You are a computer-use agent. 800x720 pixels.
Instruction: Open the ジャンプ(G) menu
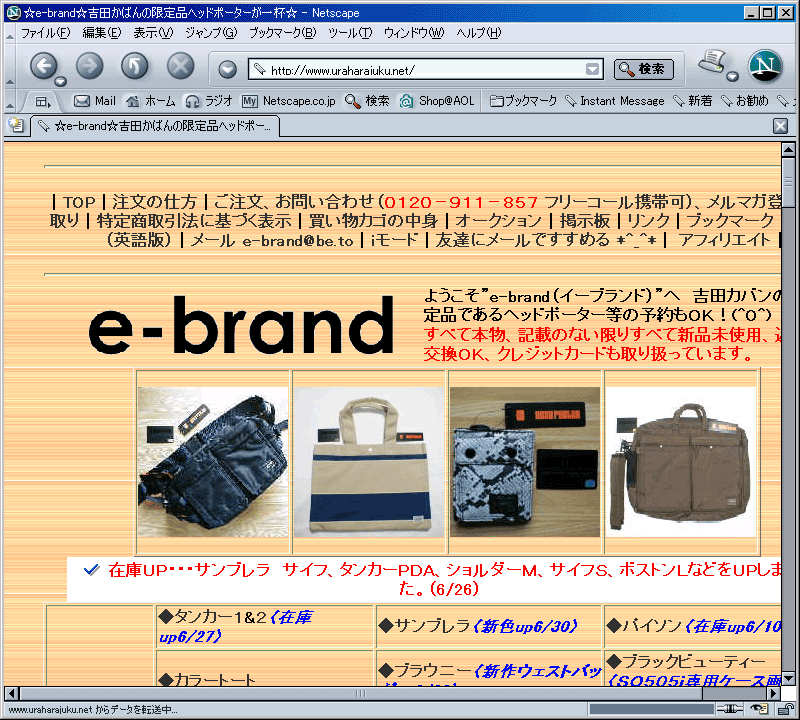(x=211, y=33)
